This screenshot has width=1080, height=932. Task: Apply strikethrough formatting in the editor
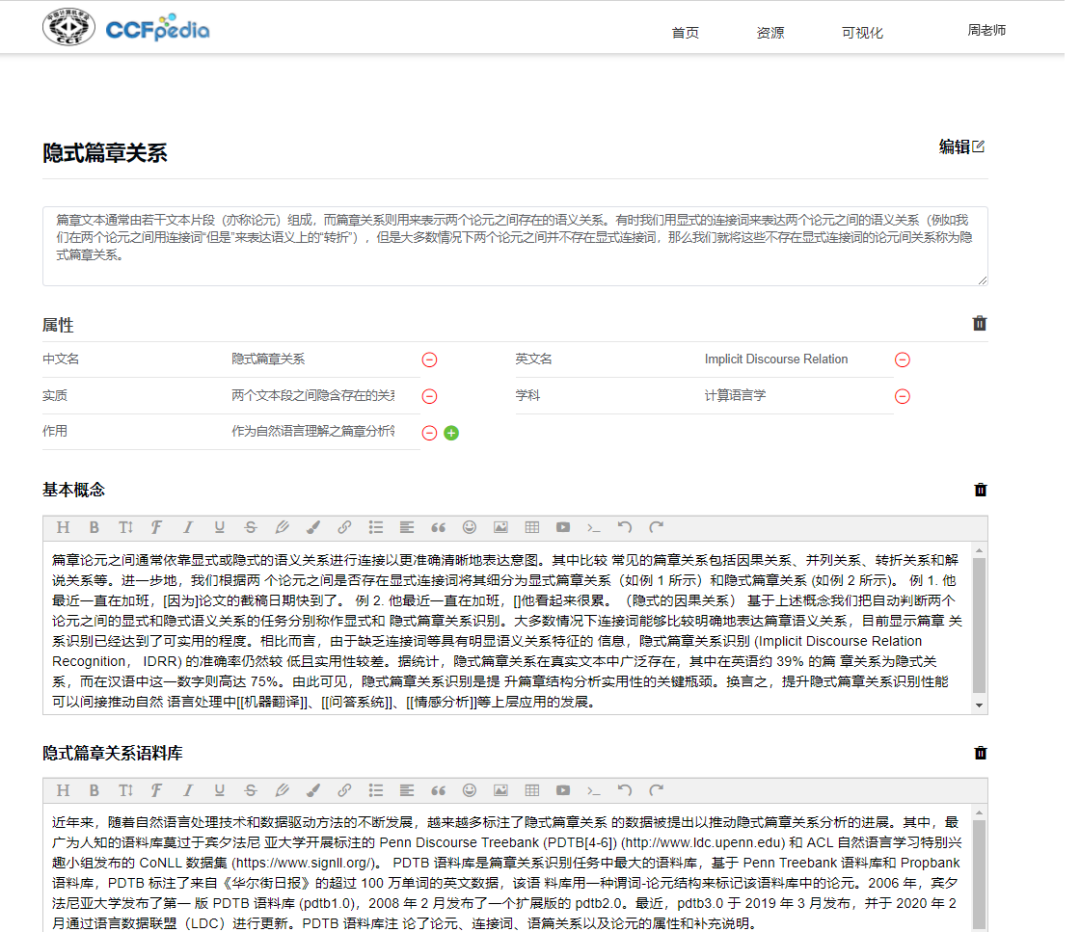point(250,527)
